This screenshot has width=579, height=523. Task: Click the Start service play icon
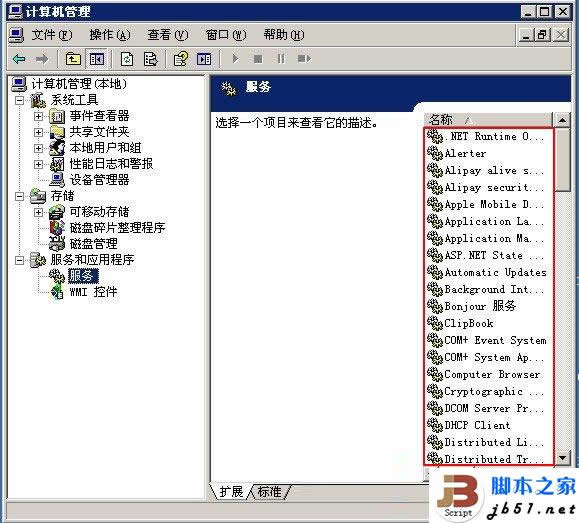click(235, 59)
